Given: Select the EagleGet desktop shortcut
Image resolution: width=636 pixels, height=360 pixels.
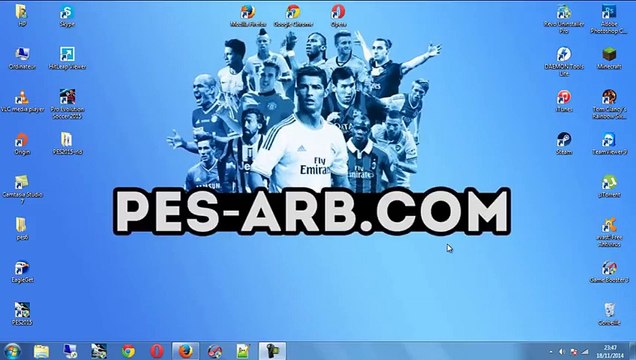Looking at the screenshot, I should (22, 272).
